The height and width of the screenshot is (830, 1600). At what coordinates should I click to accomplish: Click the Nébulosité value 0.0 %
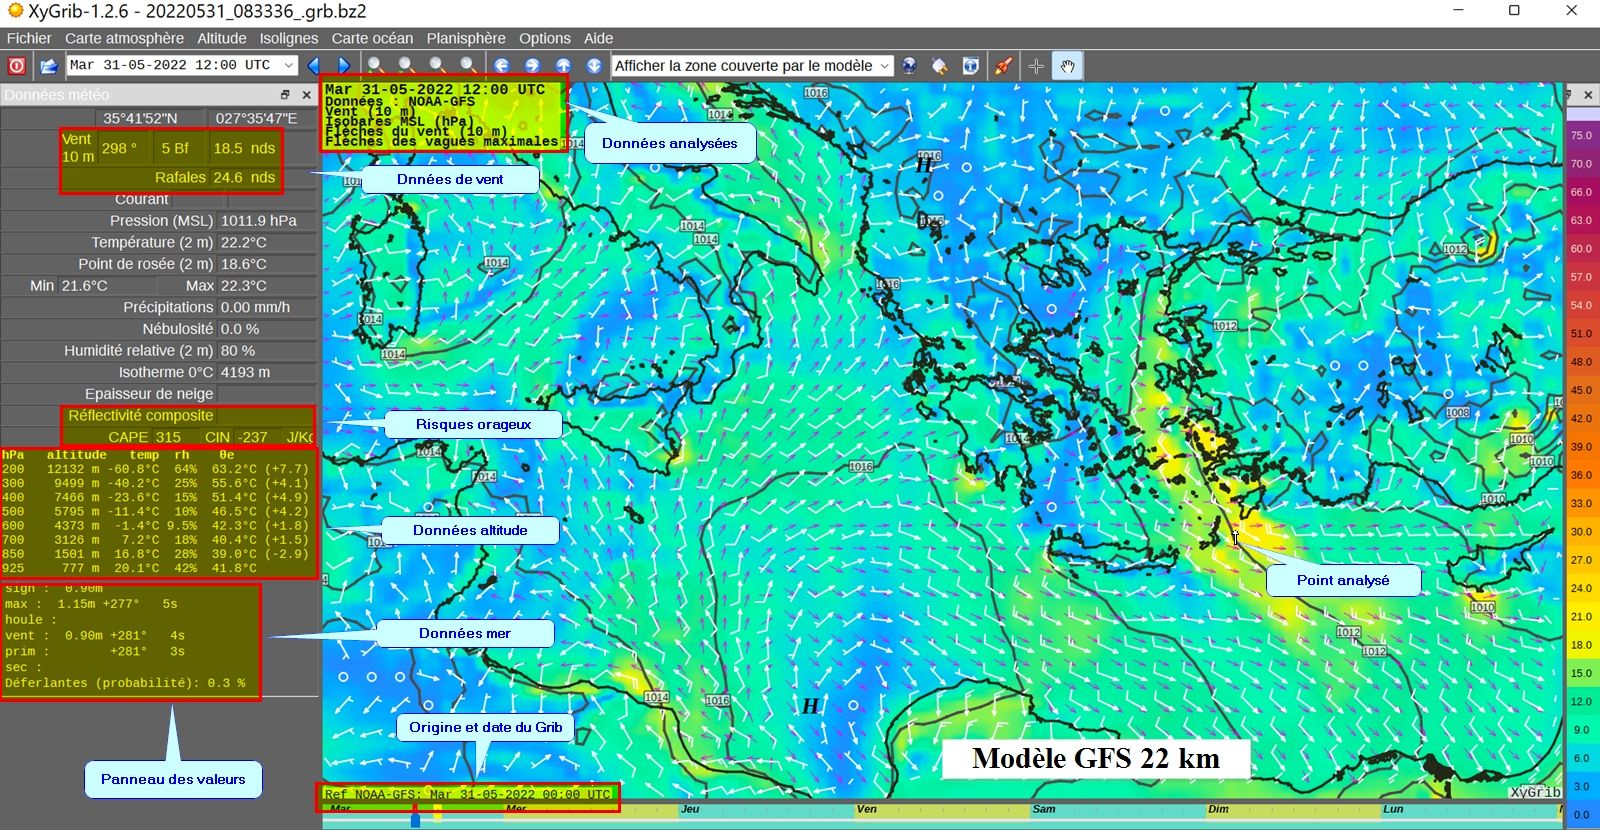point(240,329)
